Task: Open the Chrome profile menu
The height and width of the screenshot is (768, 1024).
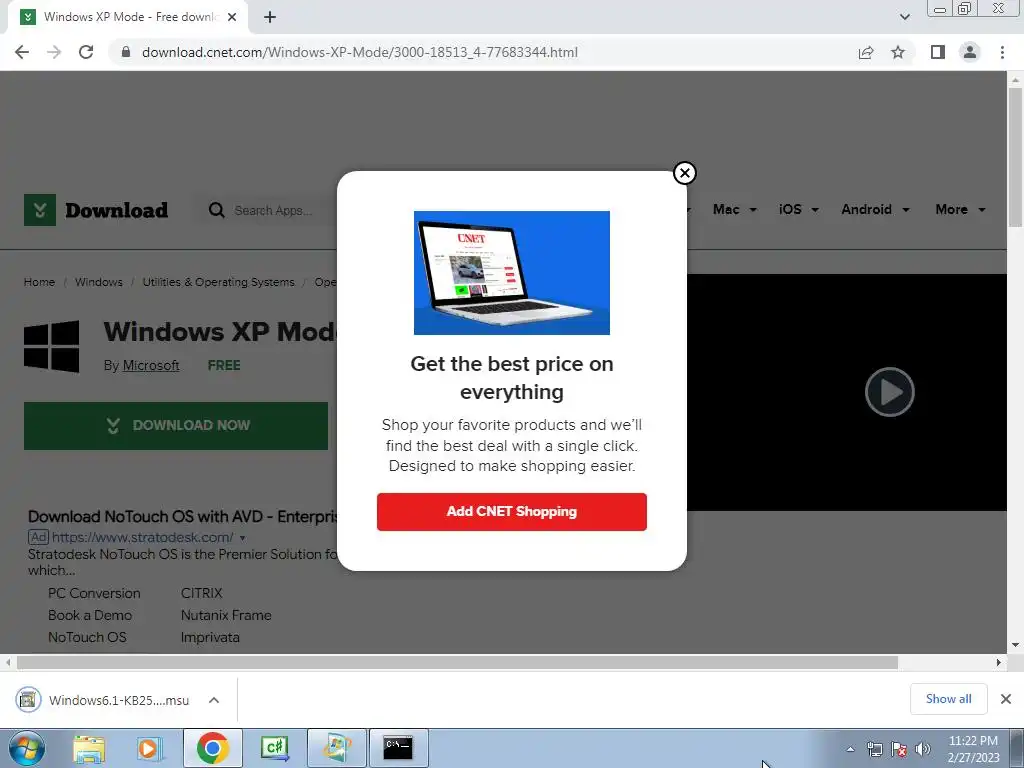Action: coord(970,52)
